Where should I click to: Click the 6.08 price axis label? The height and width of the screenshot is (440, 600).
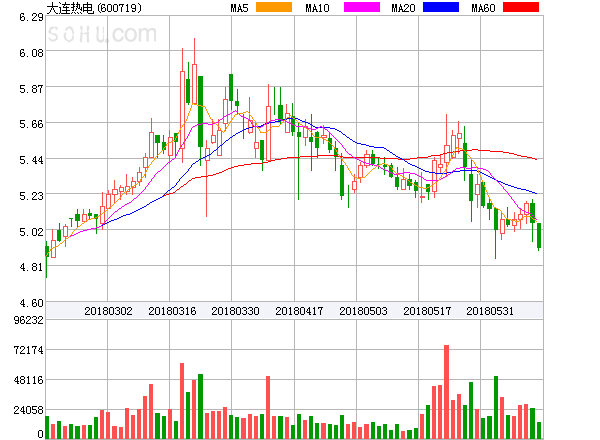click(x=31, y=53)
